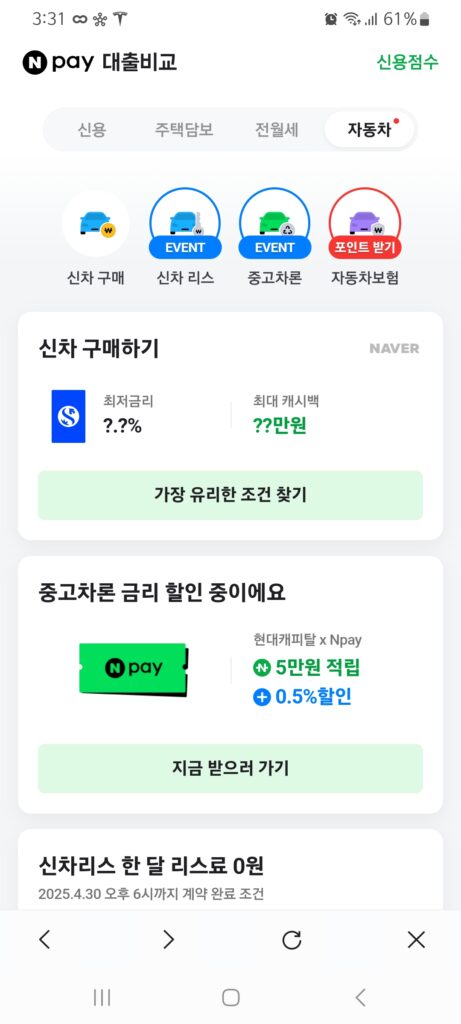Switch to the 주택담보 tab

tap(184, 130)
